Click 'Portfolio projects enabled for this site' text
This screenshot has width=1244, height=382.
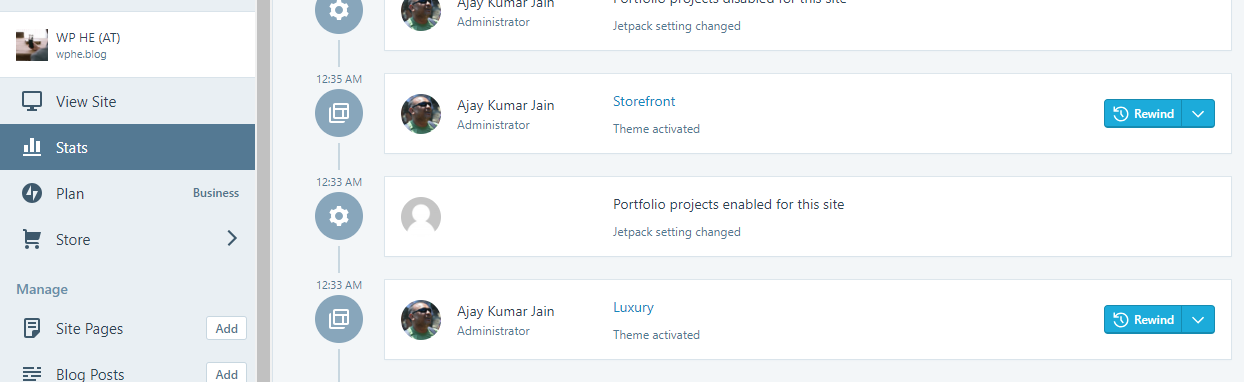pyautogui.click(x=728, y=204)
